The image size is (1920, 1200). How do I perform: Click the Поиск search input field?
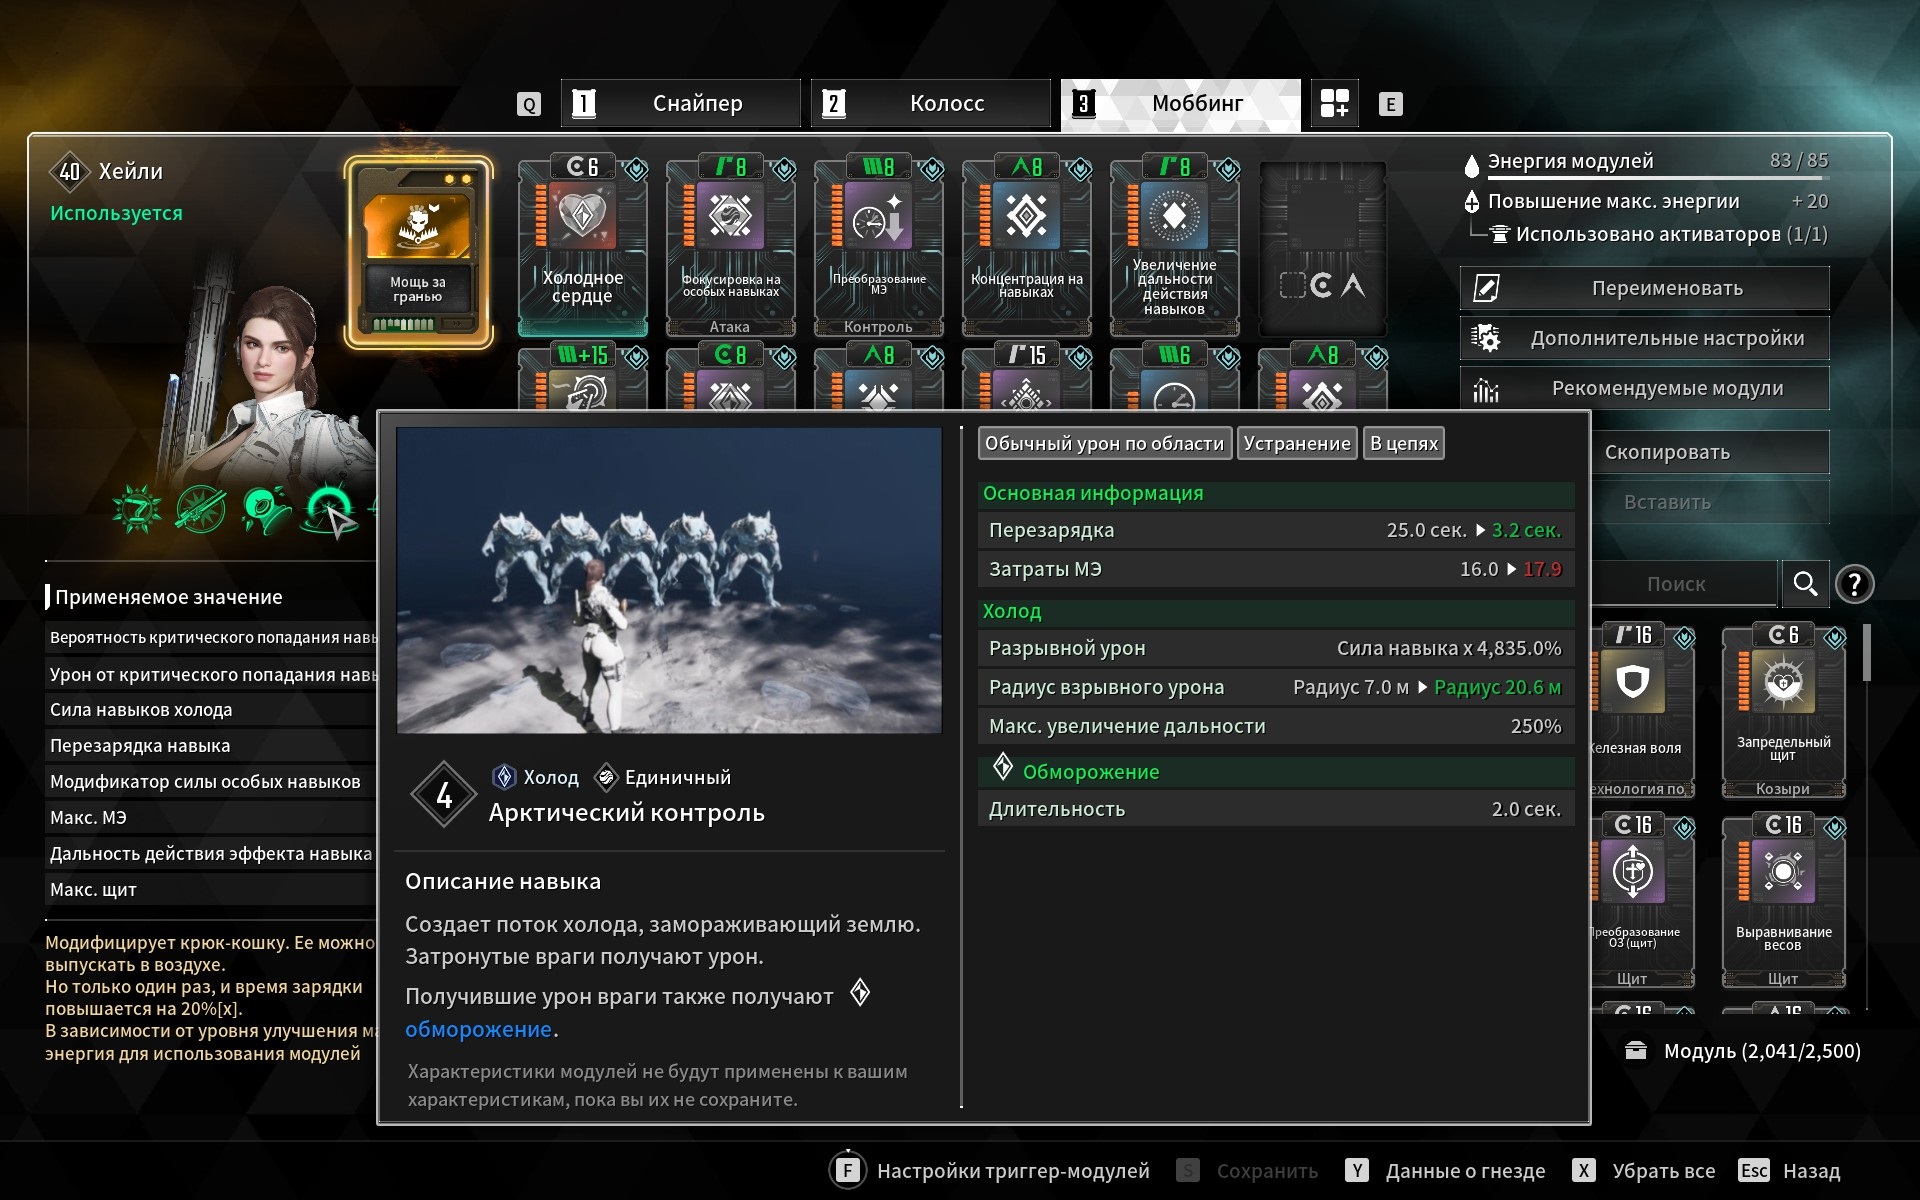pos(1677,584)
